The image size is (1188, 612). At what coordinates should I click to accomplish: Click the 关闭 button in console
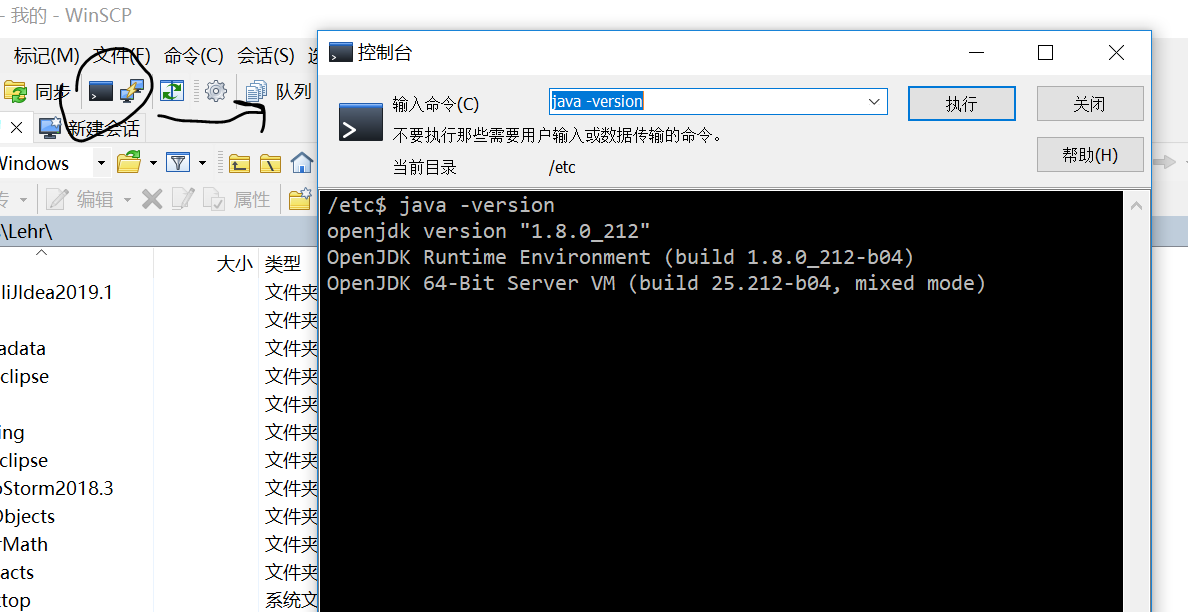coord(1090,103)
